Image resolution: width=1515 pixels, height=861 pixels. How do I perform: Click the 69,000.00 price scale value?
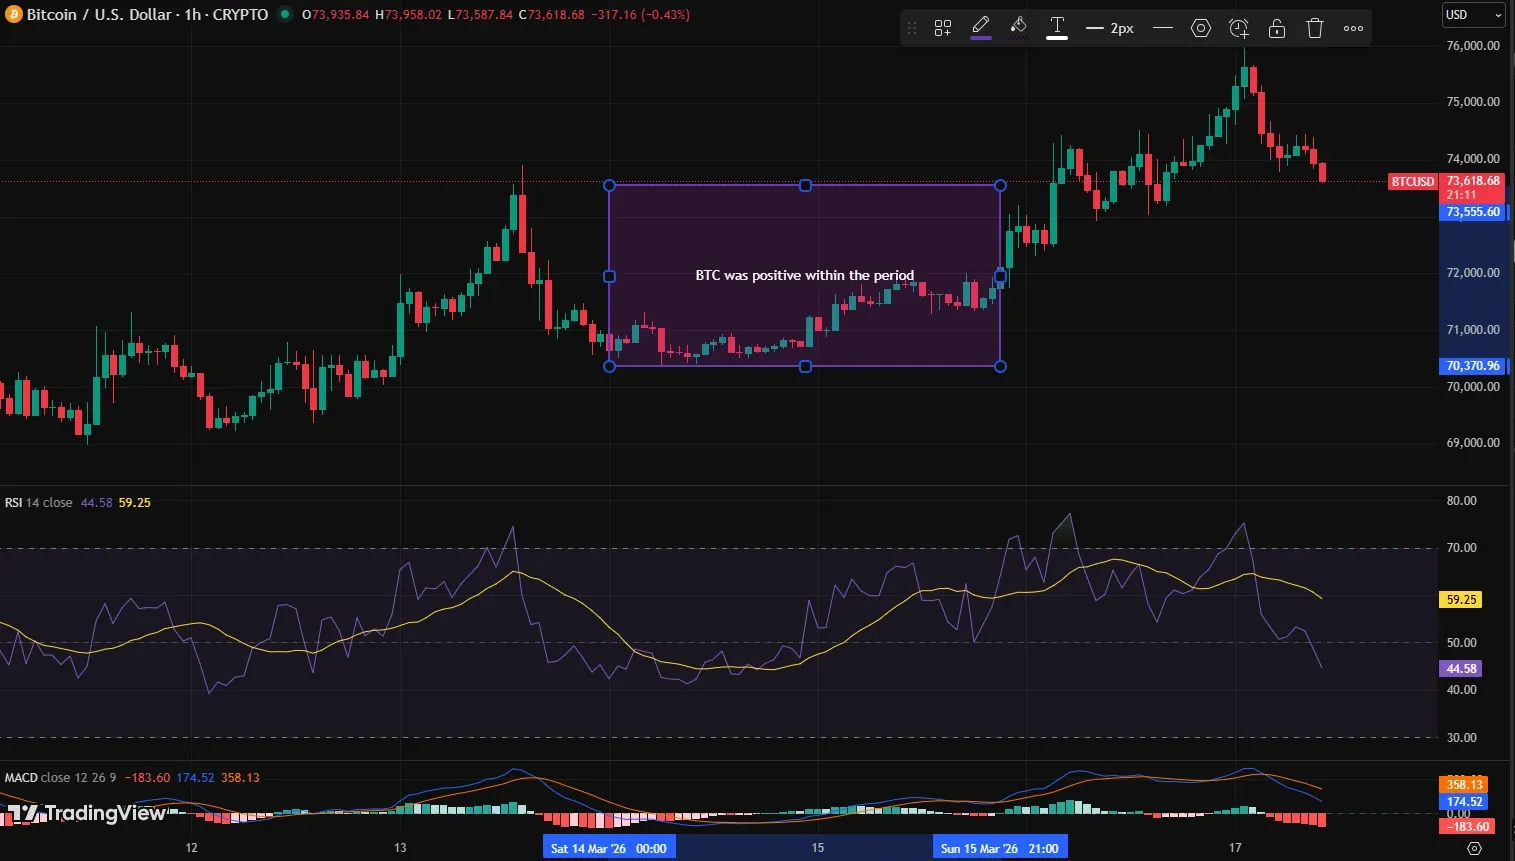(1473, 443)
